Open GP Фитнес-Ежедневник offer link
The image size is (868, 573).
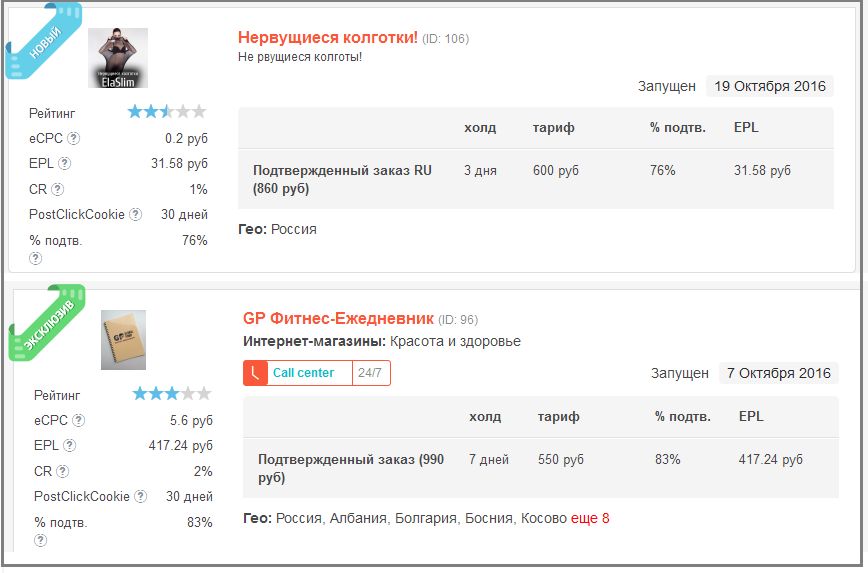click(338, 318)
